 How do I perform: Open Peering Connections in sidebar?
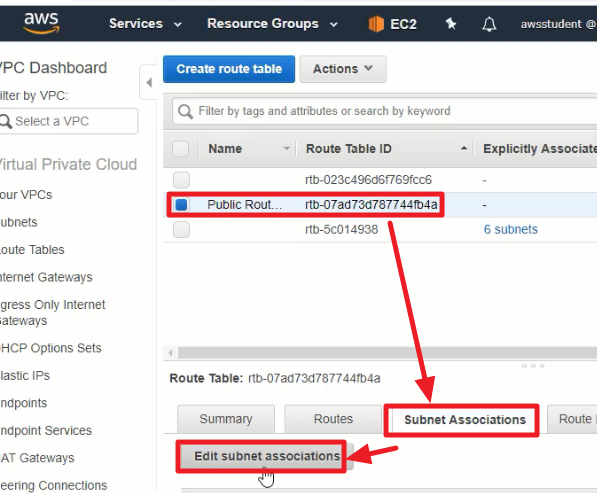(53, 485)
